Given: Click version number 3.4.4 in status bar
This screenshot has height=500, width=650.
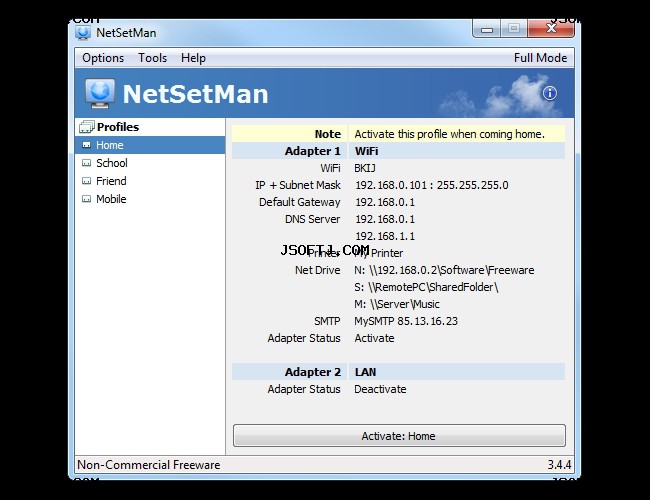Looking at the screenshot, I should (559, 465).
